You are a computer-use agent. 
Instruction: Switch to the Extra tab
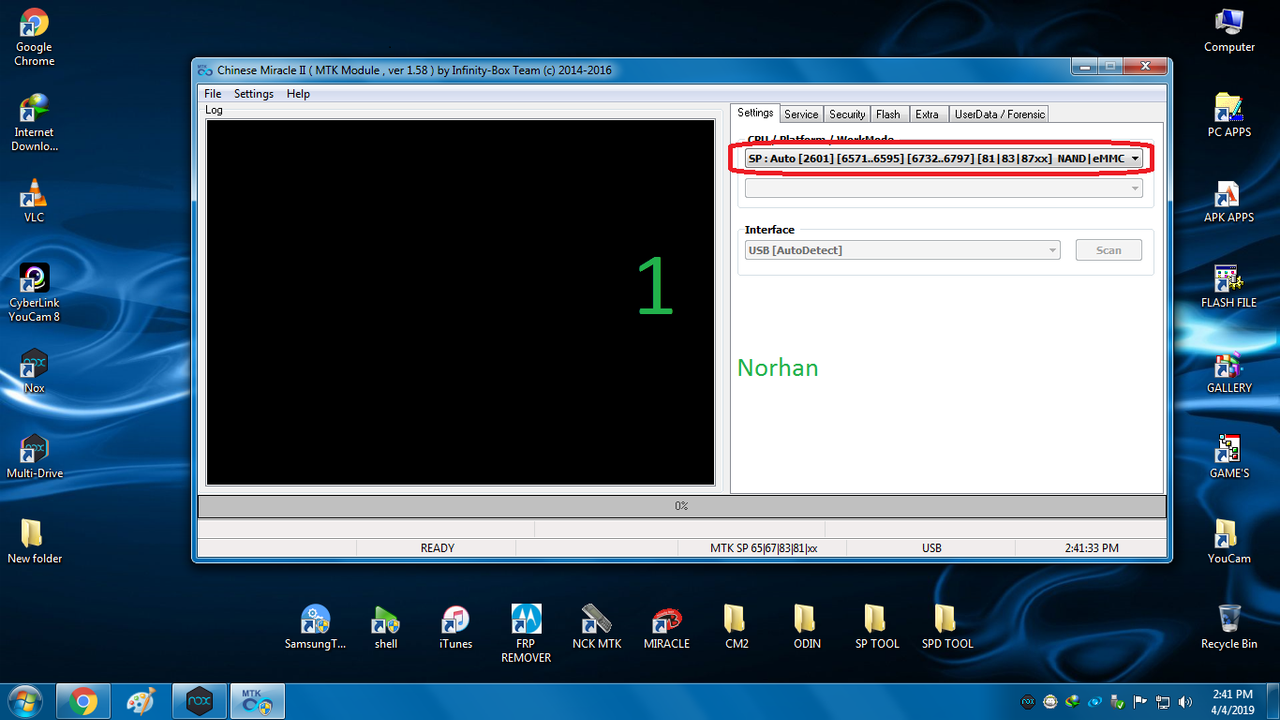(x=927, y=114)
